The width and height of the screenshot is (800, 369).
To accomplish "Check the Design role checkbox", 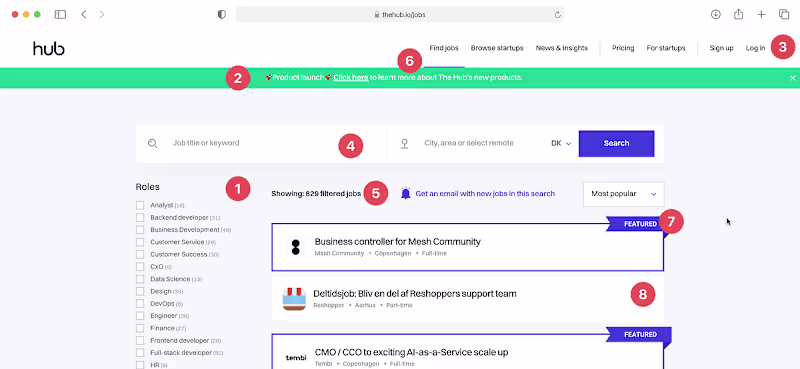I will click(140, 291).
